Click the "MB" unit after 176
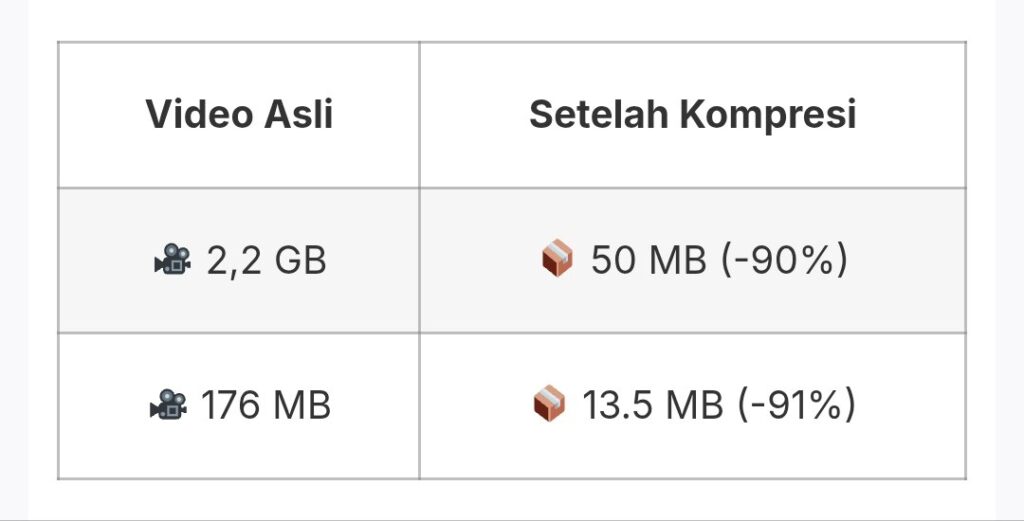1024x521 pixels. [x=301, y=406]
